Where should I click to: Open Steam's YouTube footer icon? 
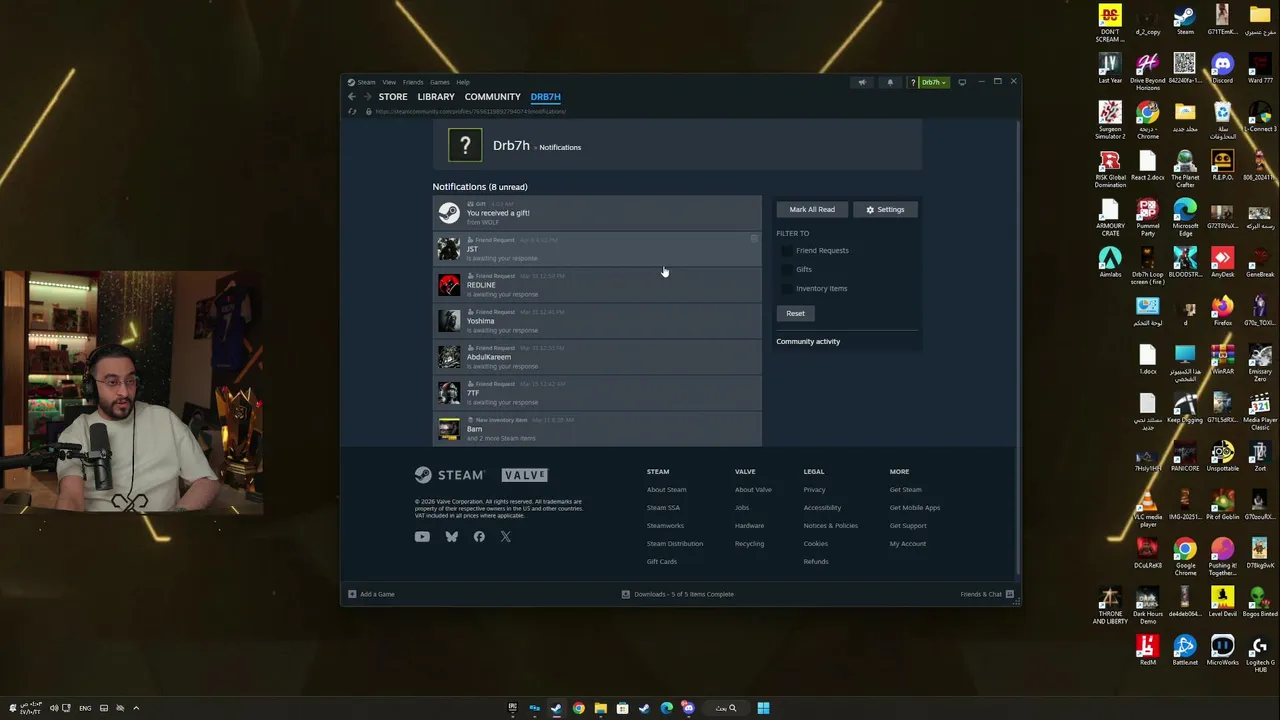click(x=422, y=537)
